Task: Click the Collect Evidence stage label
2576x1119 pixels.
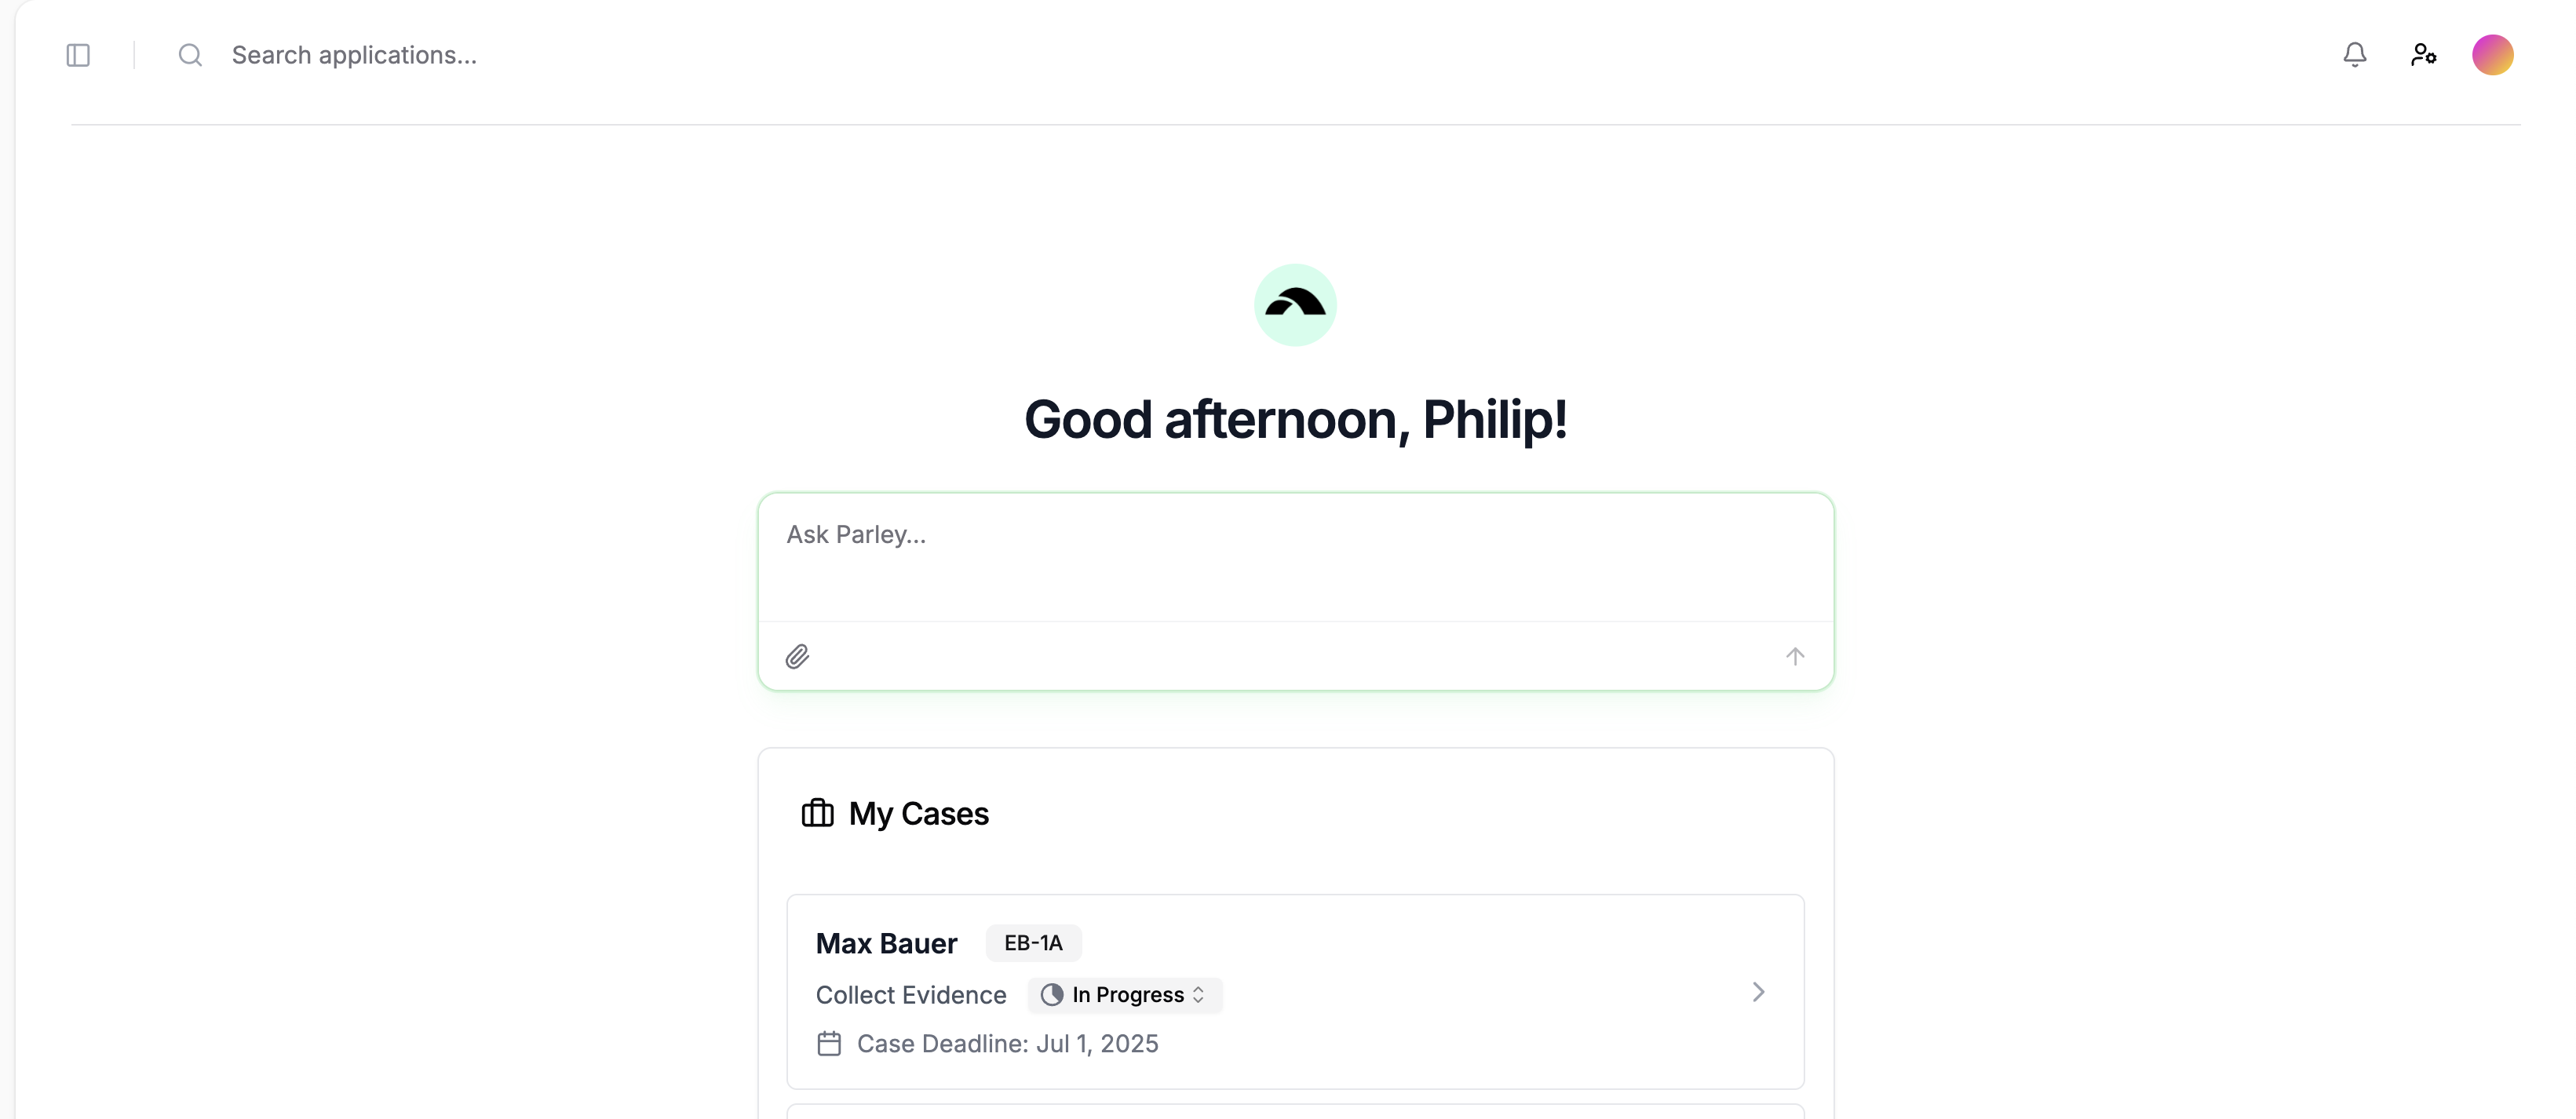Action: point(910,995)
